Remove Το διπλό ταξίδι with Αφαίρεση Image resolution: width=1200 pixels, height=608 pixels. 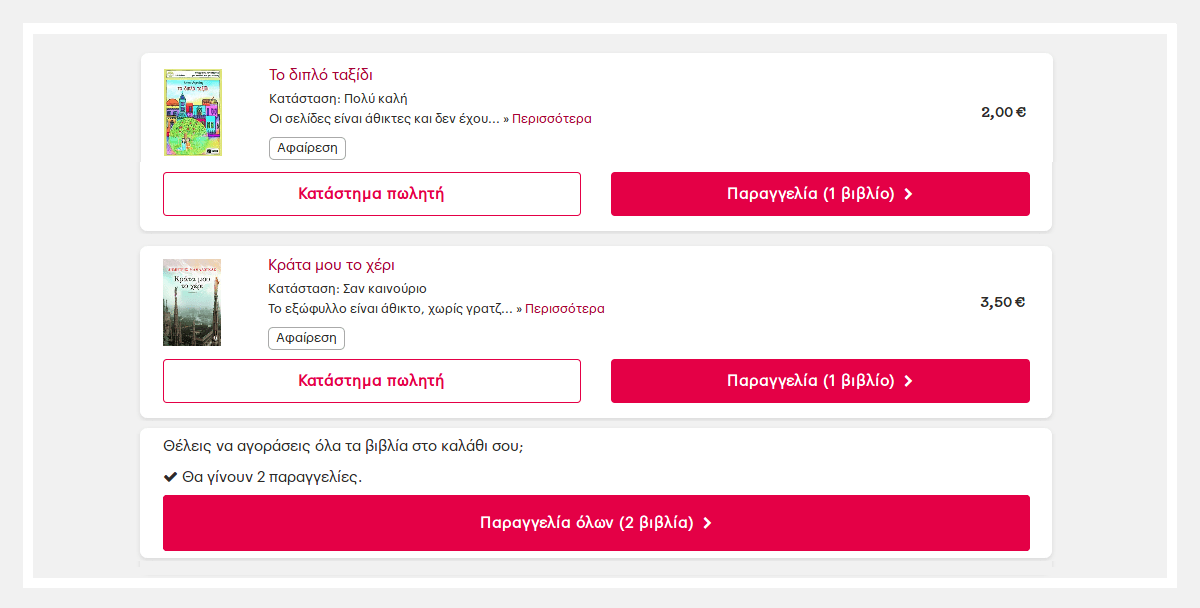pyautogui.click(x=307, y=148)
